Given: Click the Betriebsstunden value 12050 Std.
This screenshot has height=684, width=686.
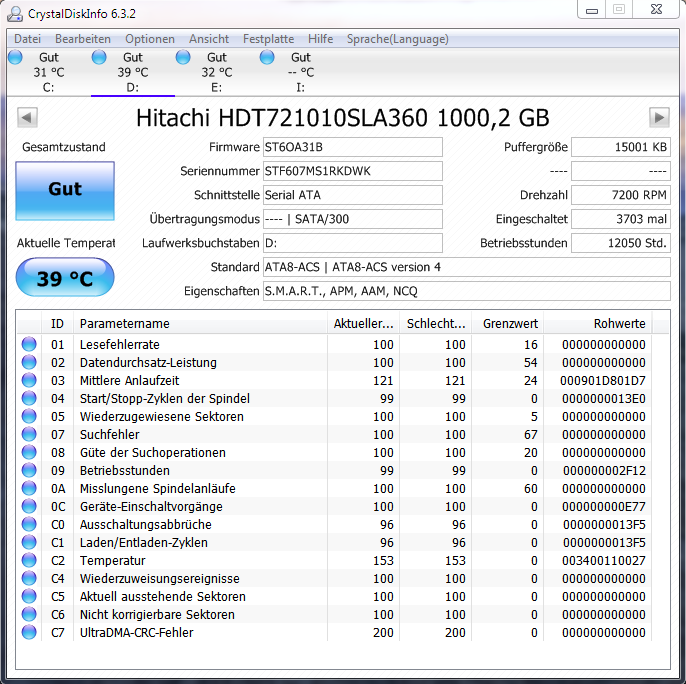Looking at the screenshot, I should (x=620, y=243).
